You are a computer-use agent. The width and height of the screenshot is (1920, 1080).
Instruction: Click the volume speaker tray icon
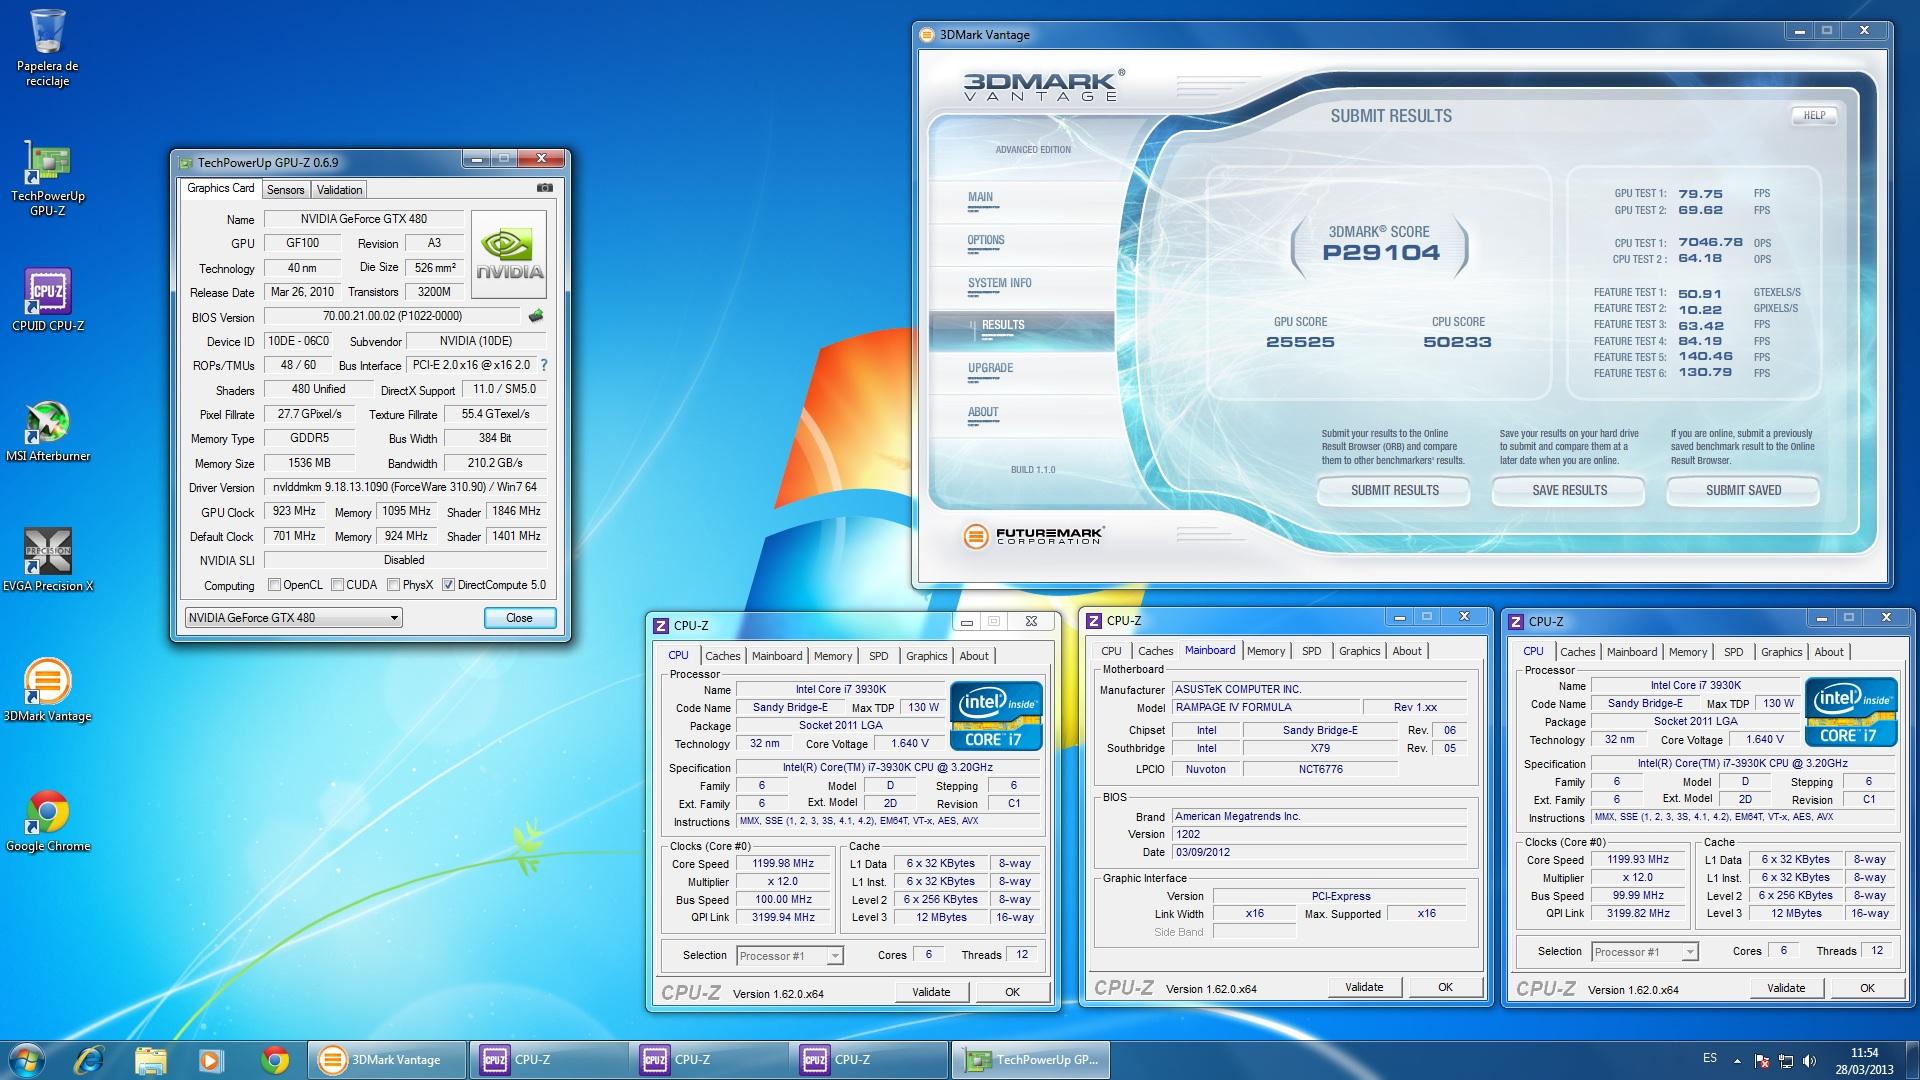click(x=1808, y=1060)
